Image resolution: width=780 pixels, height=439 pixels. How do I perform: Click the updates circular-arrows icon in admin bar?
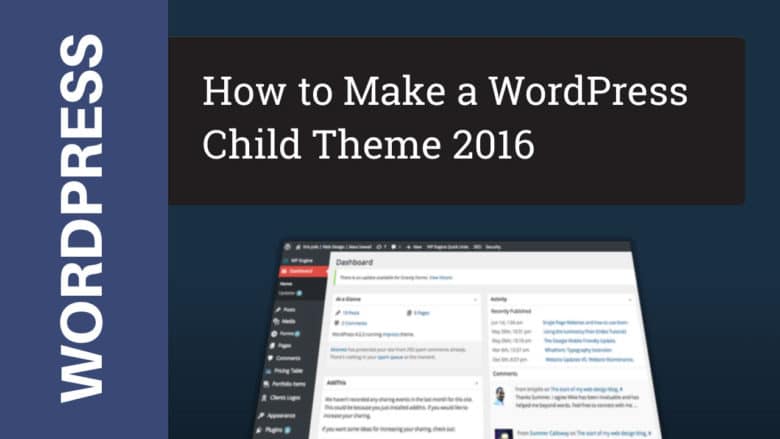pos(379,247)
